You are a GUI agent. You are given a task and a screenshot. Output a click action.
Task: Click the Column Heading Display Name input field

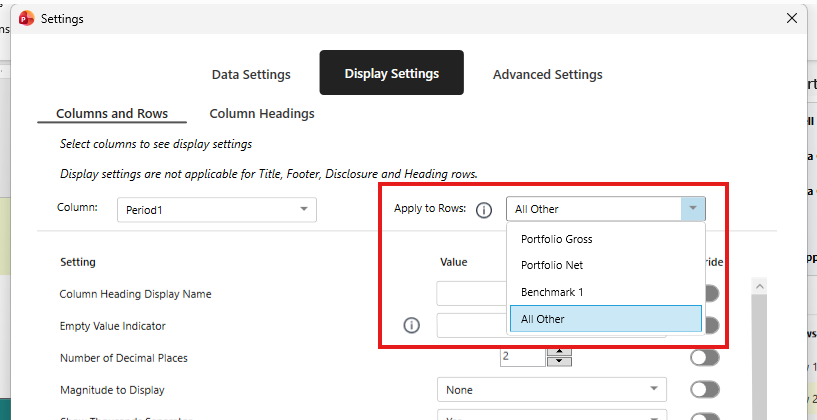coord(471,294)
